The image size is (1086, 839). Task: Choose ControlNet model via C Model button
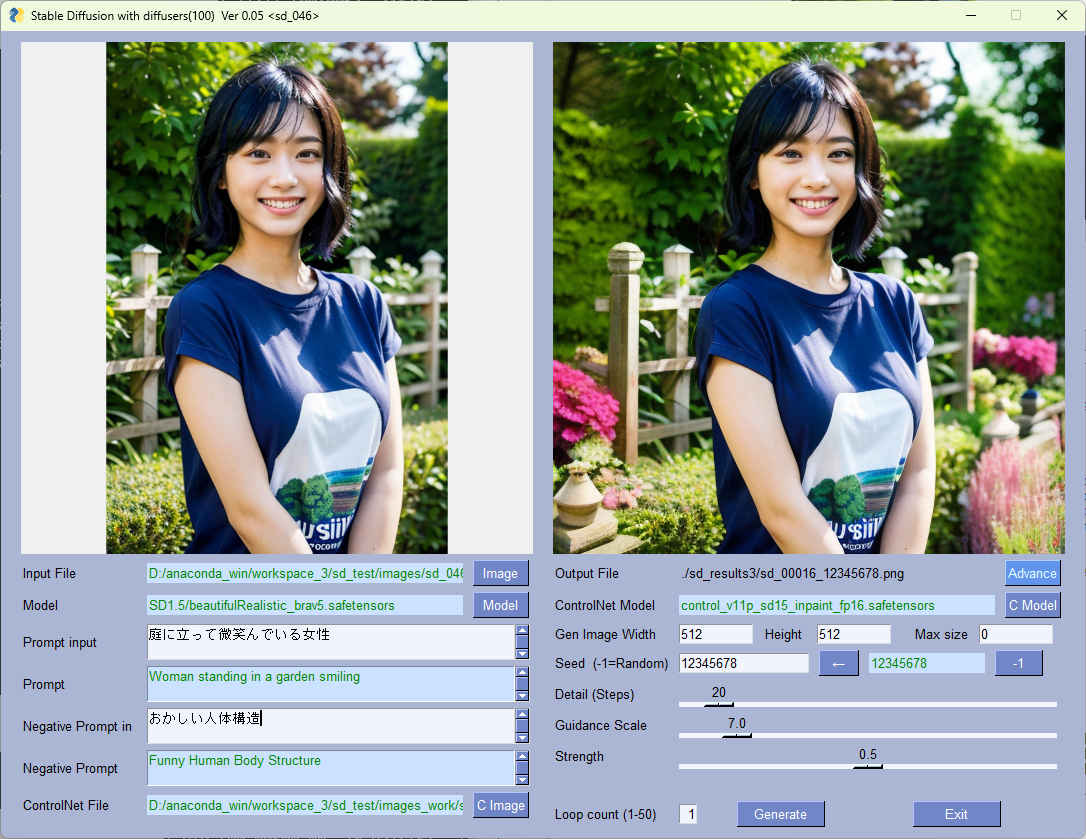[1032, 605]
